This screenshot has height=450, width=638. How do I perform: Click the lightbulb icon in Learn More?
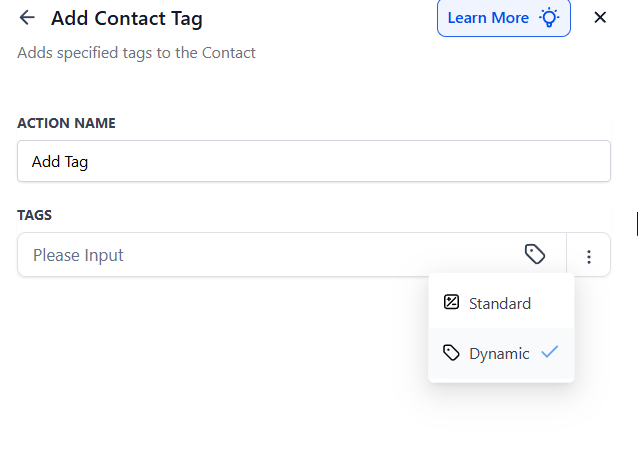pyautogui.click(x=549, y=18)
